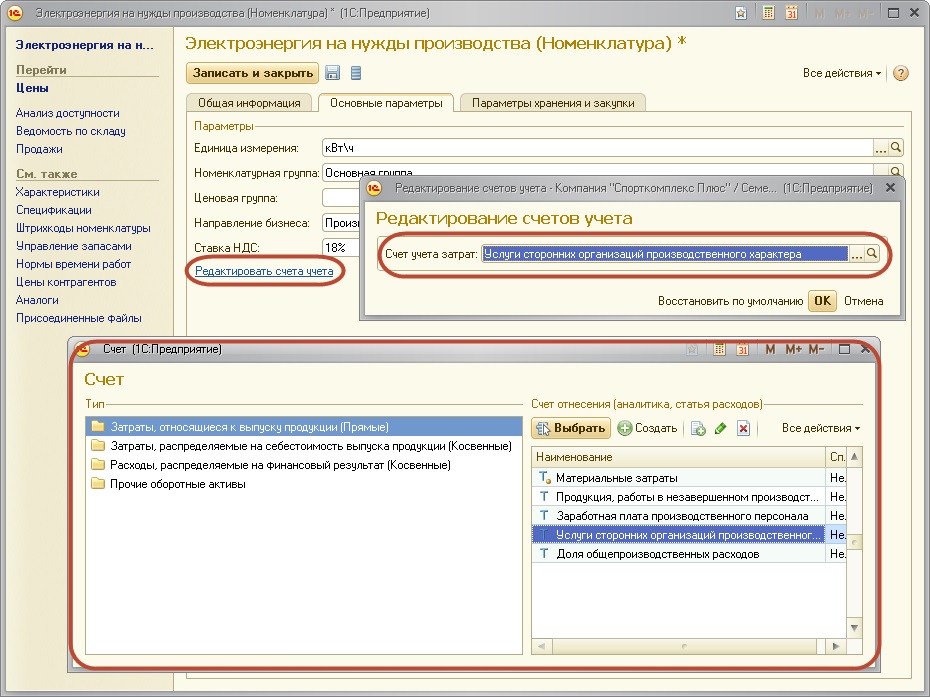Switch to Общая информация tab
The height and width of the screenshot is (697, 930).
tap(249, 103)
